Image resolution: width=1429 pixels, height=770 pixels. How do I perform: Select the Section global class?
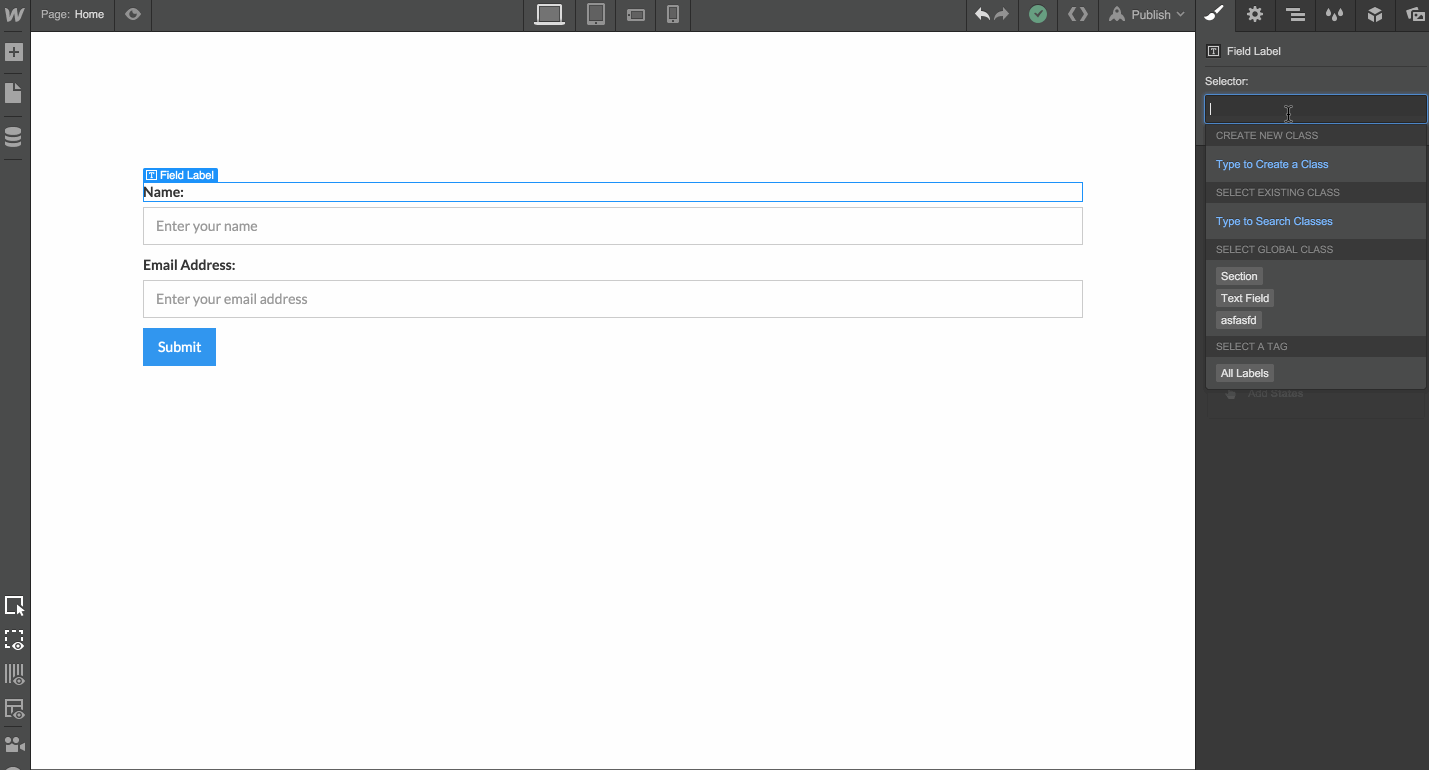[x=1239, y=276]
